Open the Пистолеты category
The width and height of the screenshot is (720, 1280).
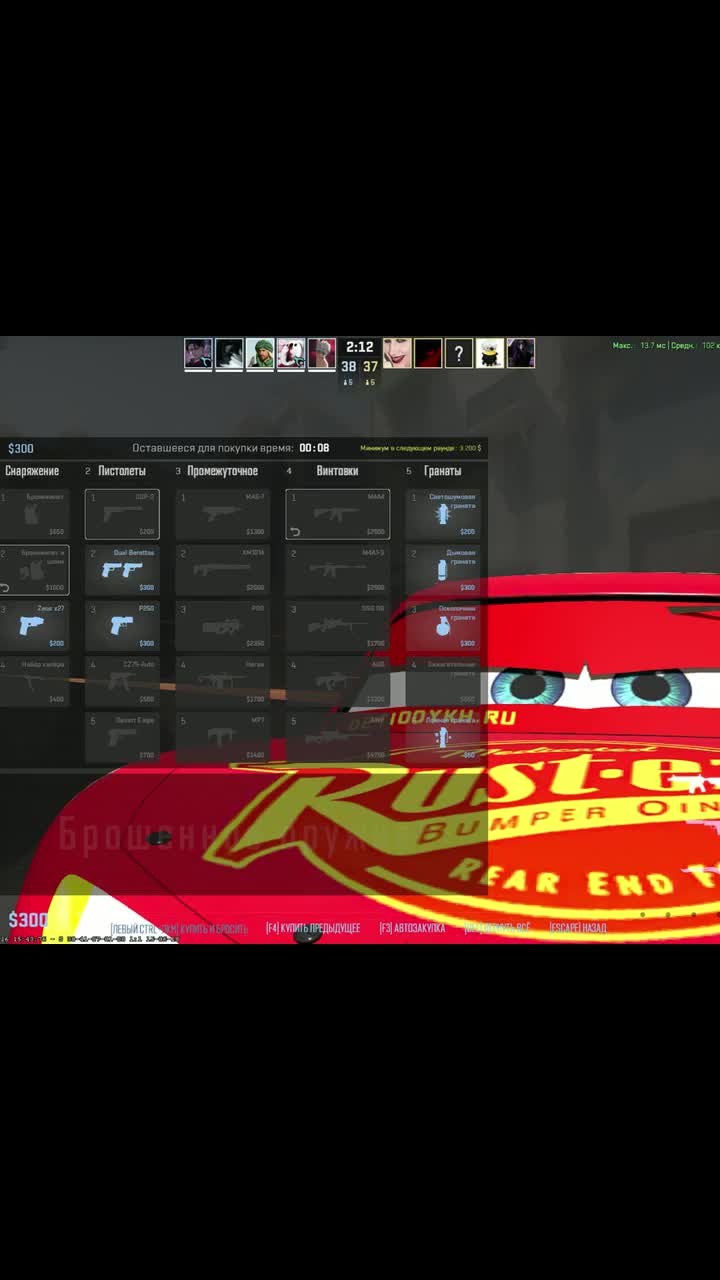pos(122,471)
